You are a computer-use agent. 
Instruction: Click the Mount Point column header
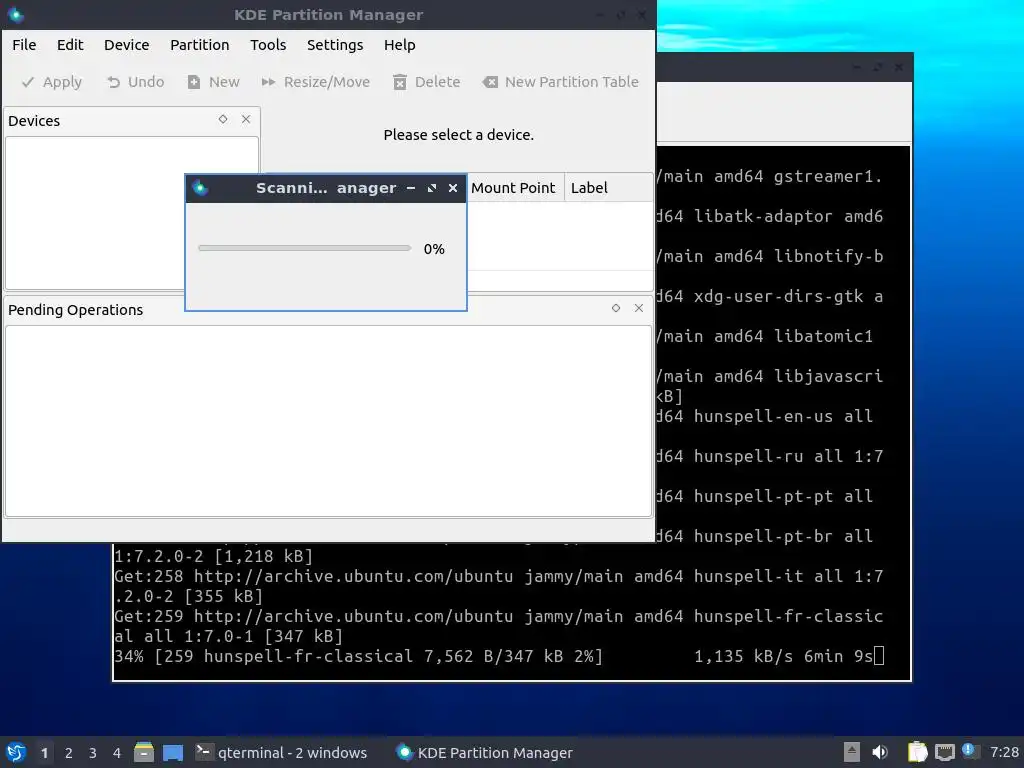513,188
